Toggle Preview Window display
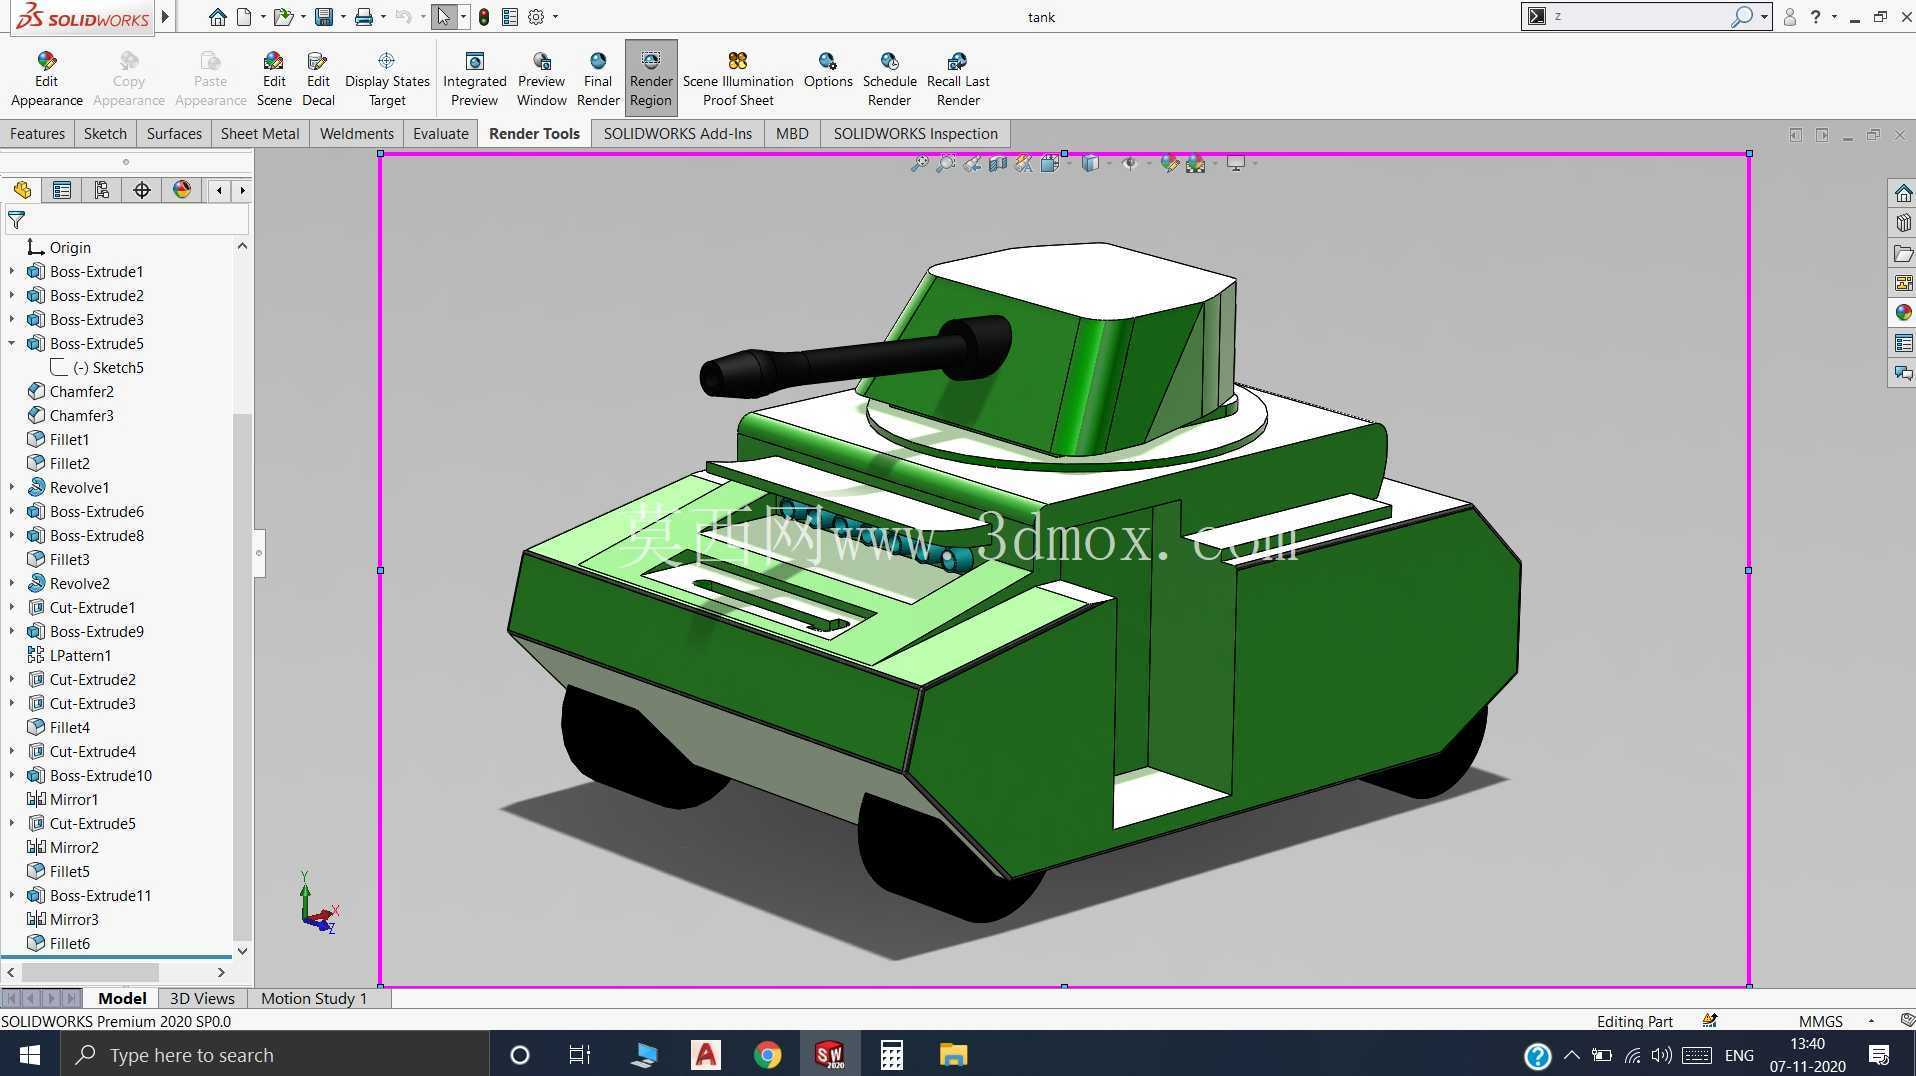 541,78
